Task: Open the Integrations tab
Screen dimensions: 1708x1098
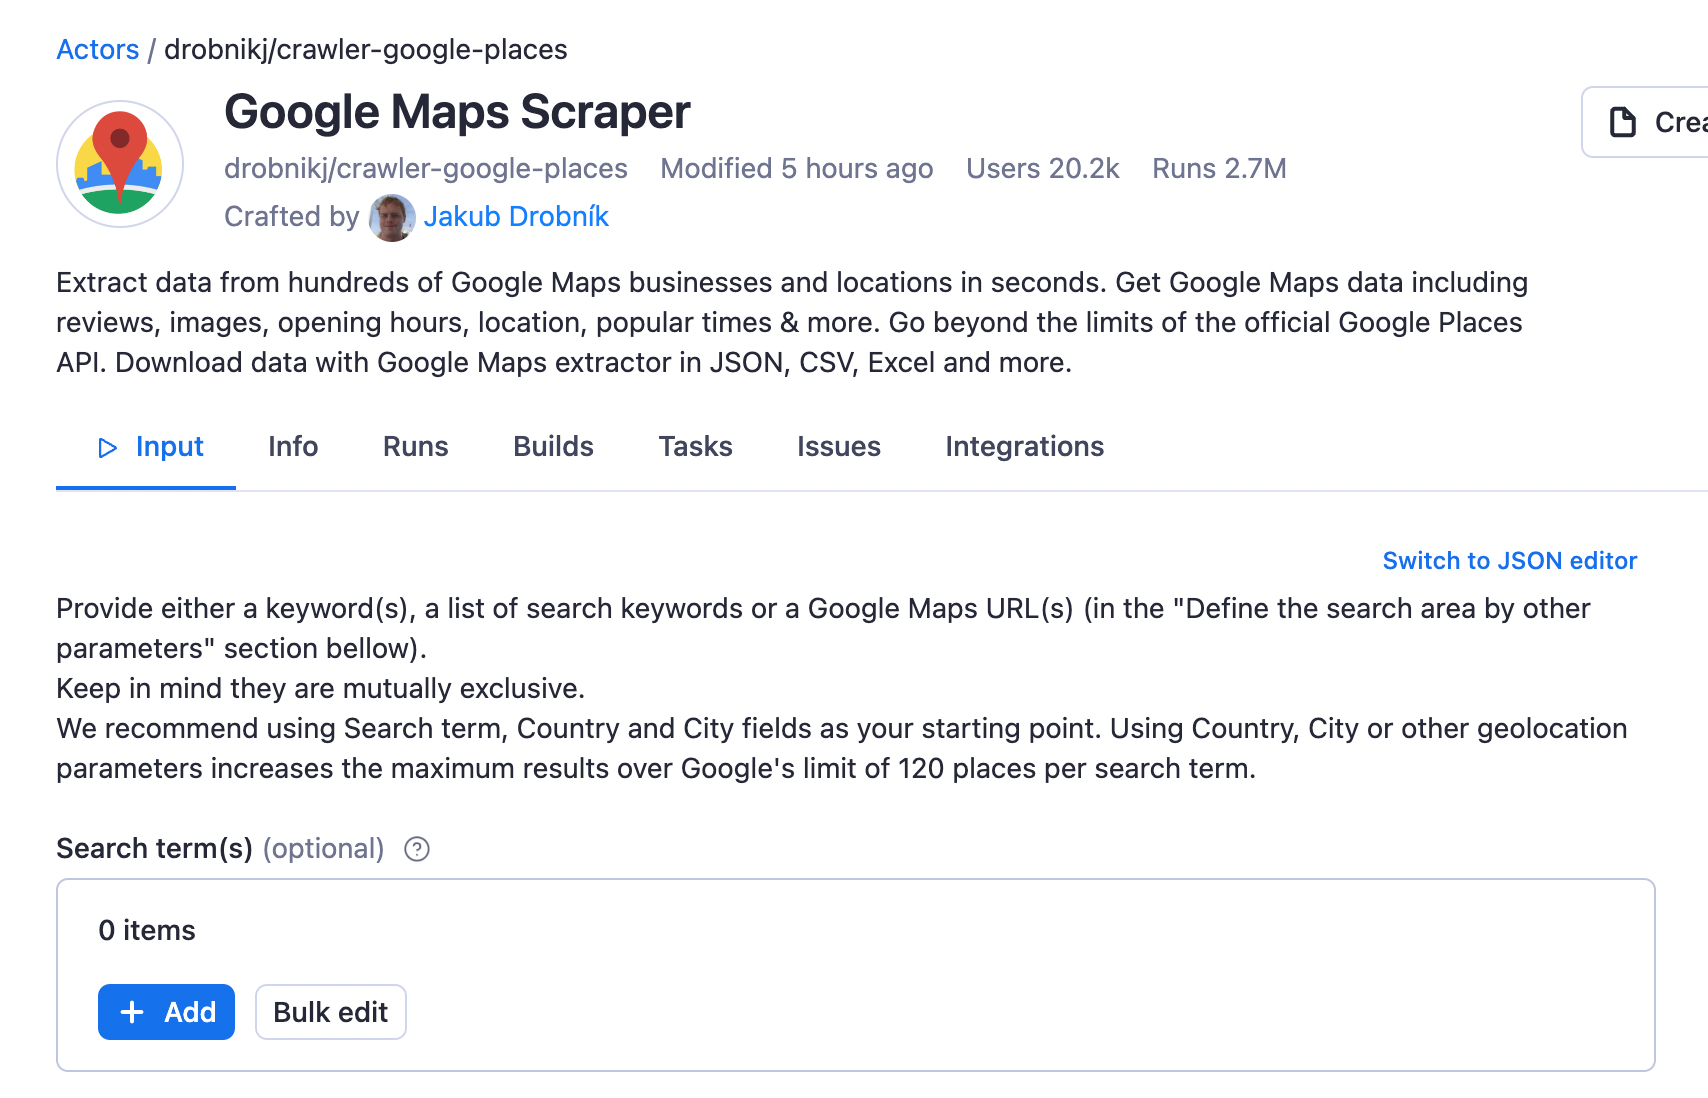Action: click(x=1024, y=447)
